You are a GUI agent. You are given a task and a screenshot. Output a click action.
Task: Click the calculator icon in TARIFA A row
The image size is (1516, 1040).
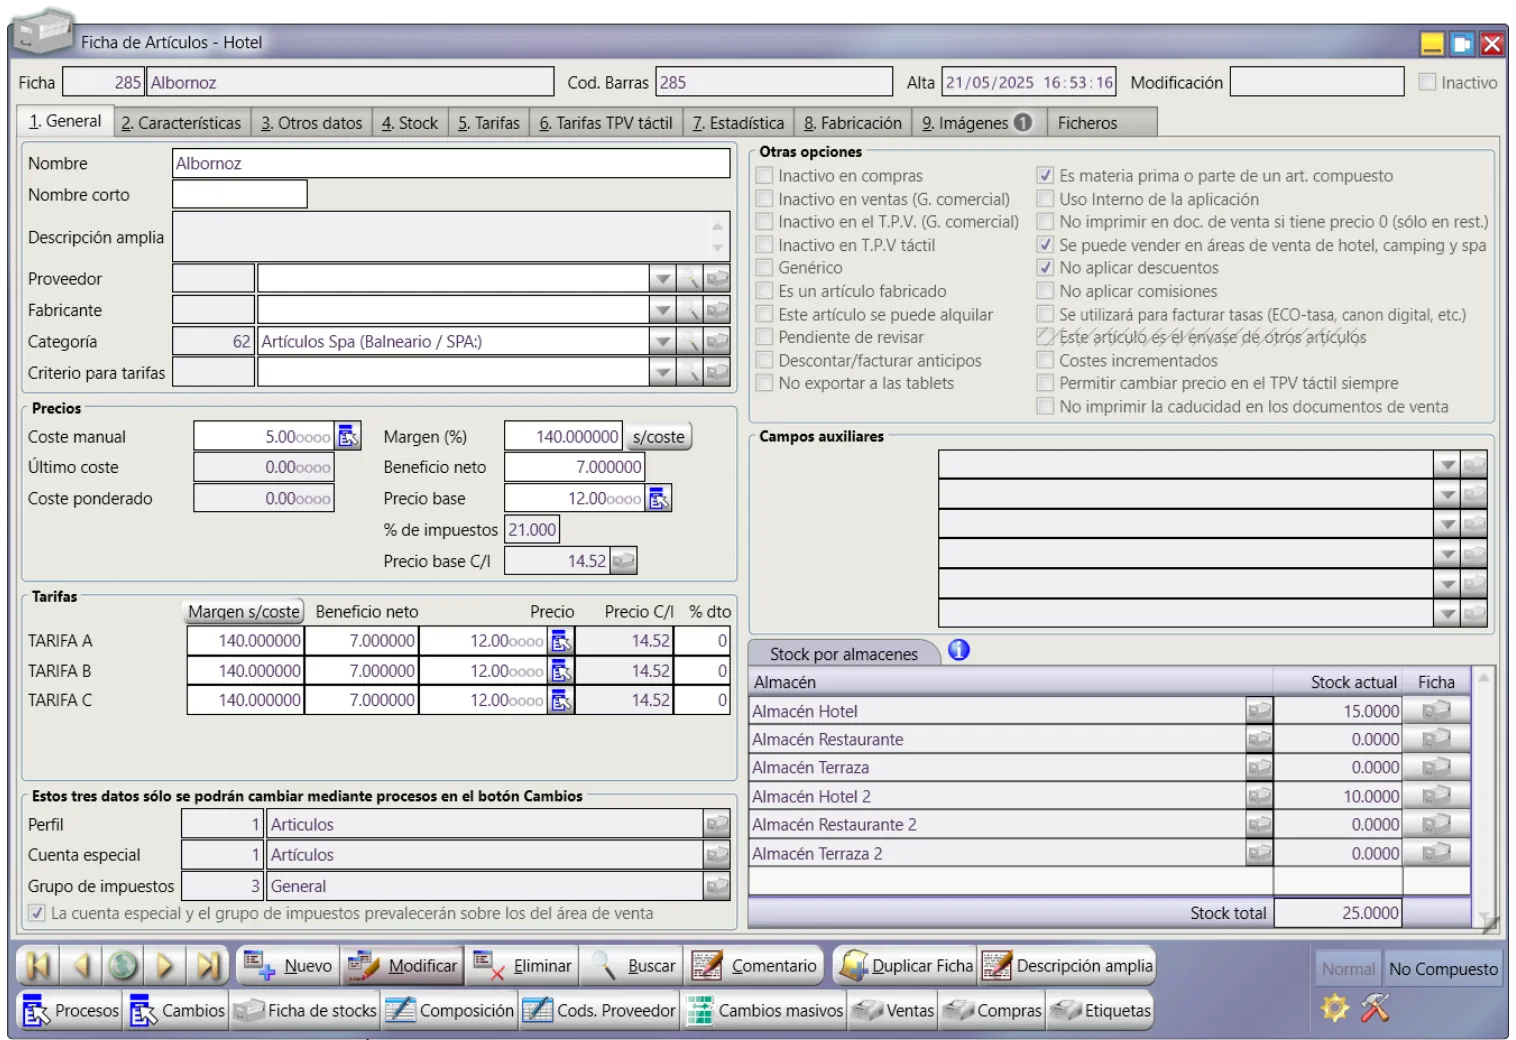pyautogui.click(x=561, y=641)
